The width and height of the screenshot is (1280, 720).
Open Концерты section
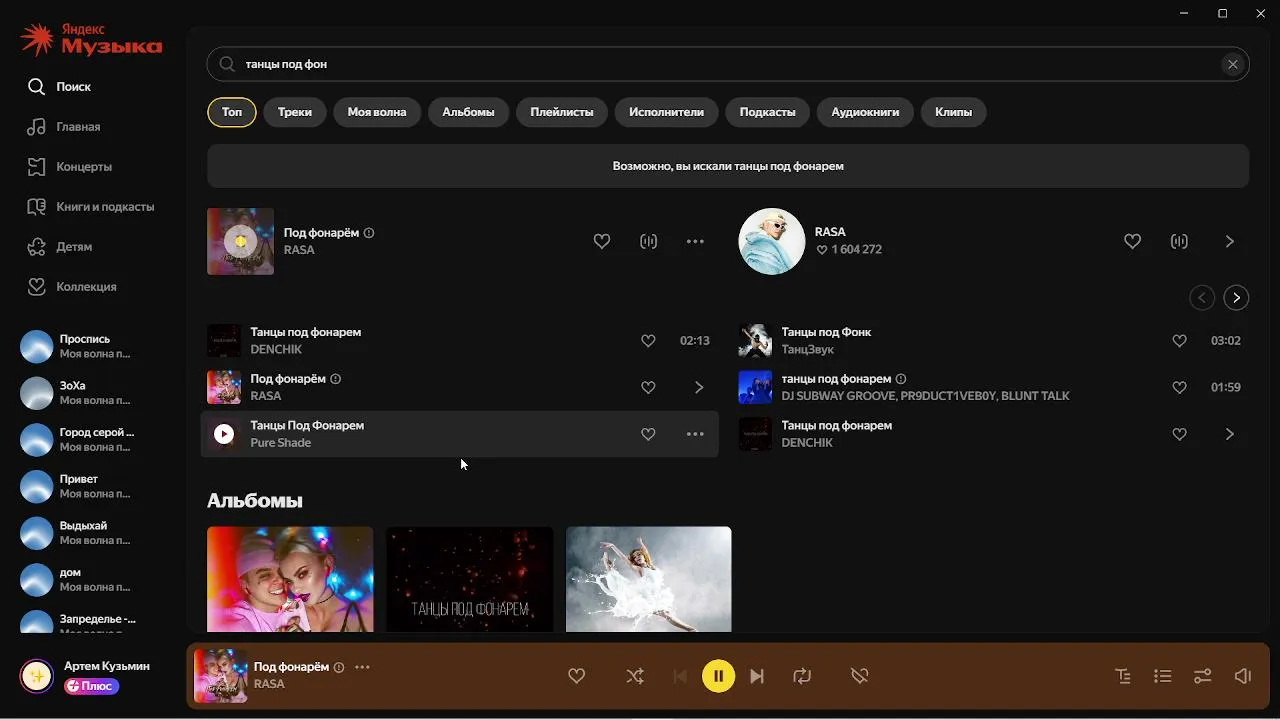(x=70, y=167)
